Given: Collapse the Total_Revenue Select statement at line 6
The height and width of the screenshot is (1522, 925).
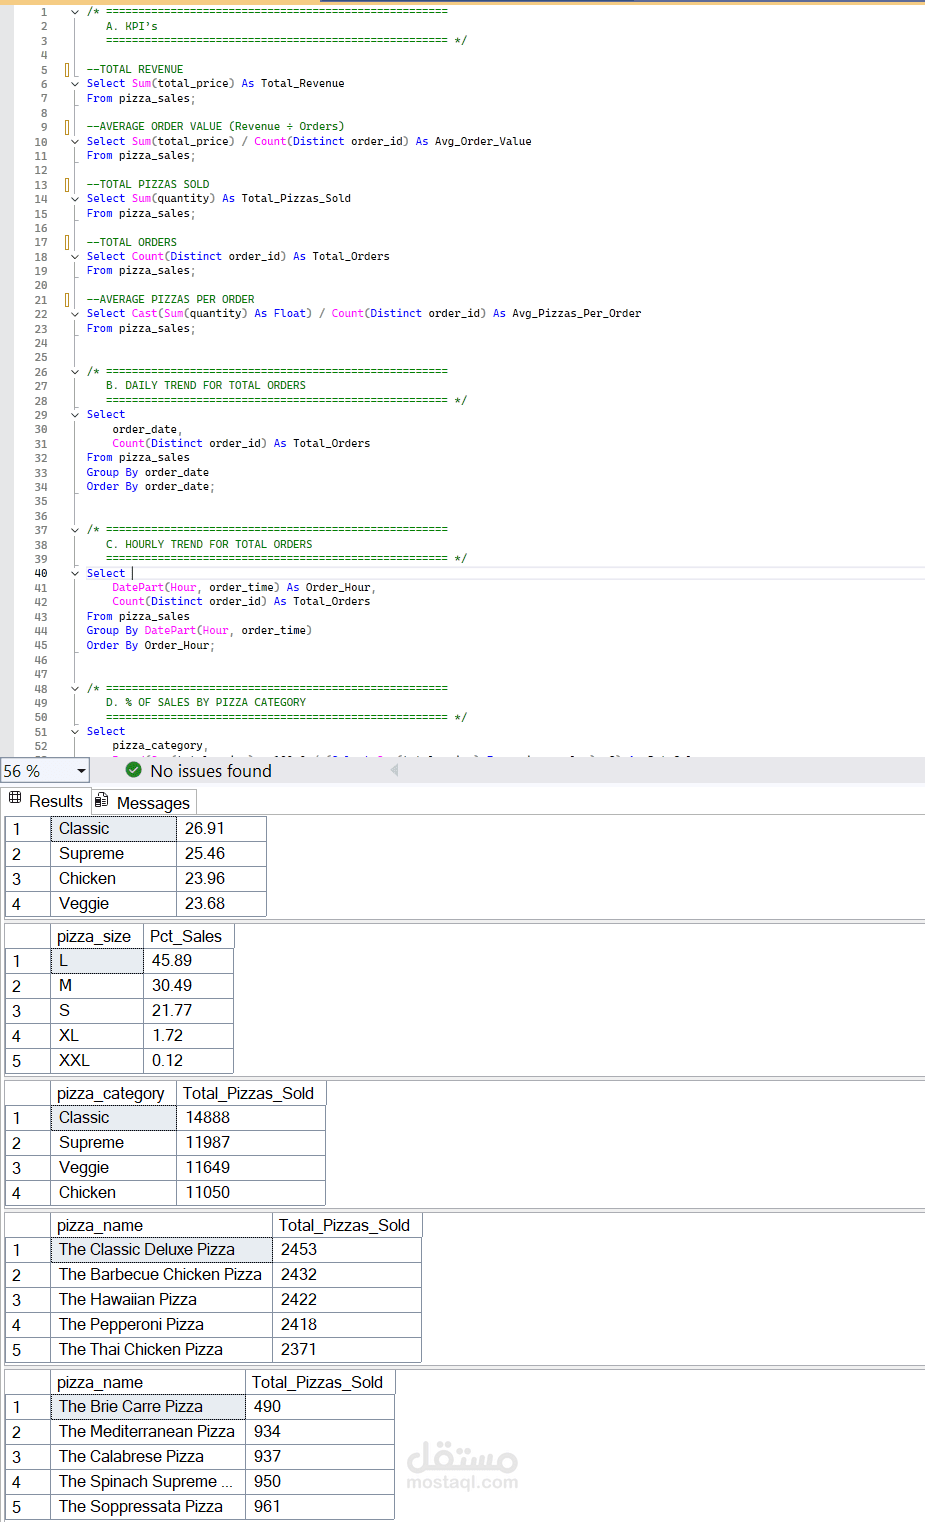Looking at the screenshot, I should [75, 84].
